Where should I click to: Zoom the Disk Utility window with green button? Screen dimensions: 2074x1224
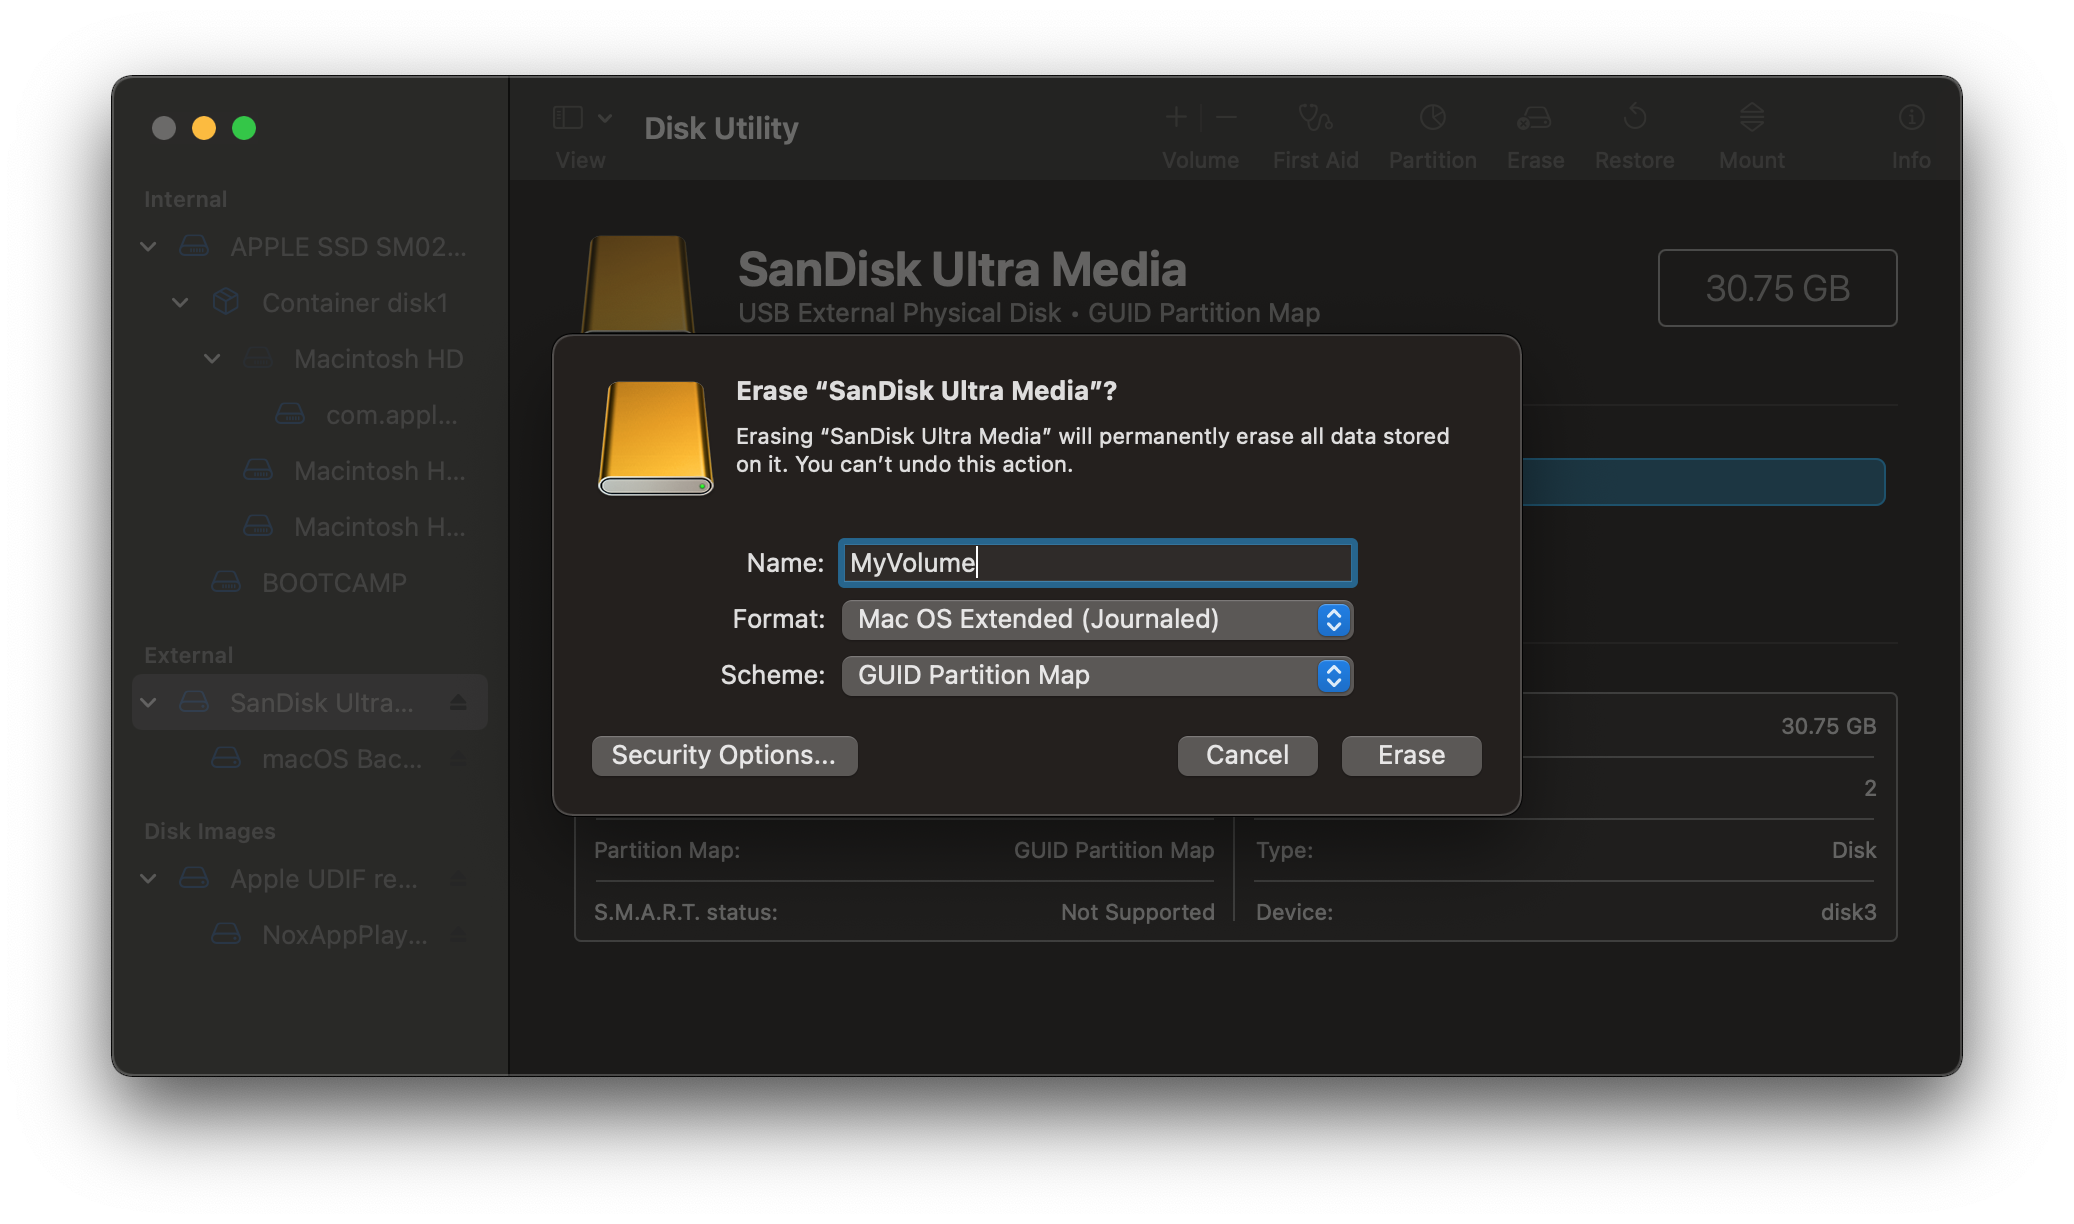(x=244, y=128)
